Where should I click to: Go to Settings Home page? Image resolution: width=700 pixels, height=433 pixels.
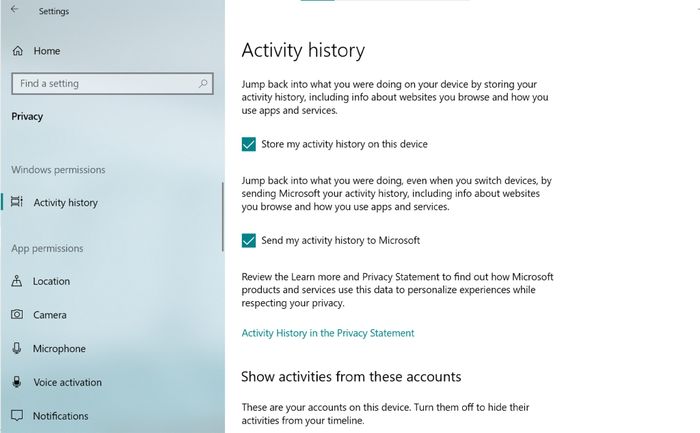pos(46,51)
